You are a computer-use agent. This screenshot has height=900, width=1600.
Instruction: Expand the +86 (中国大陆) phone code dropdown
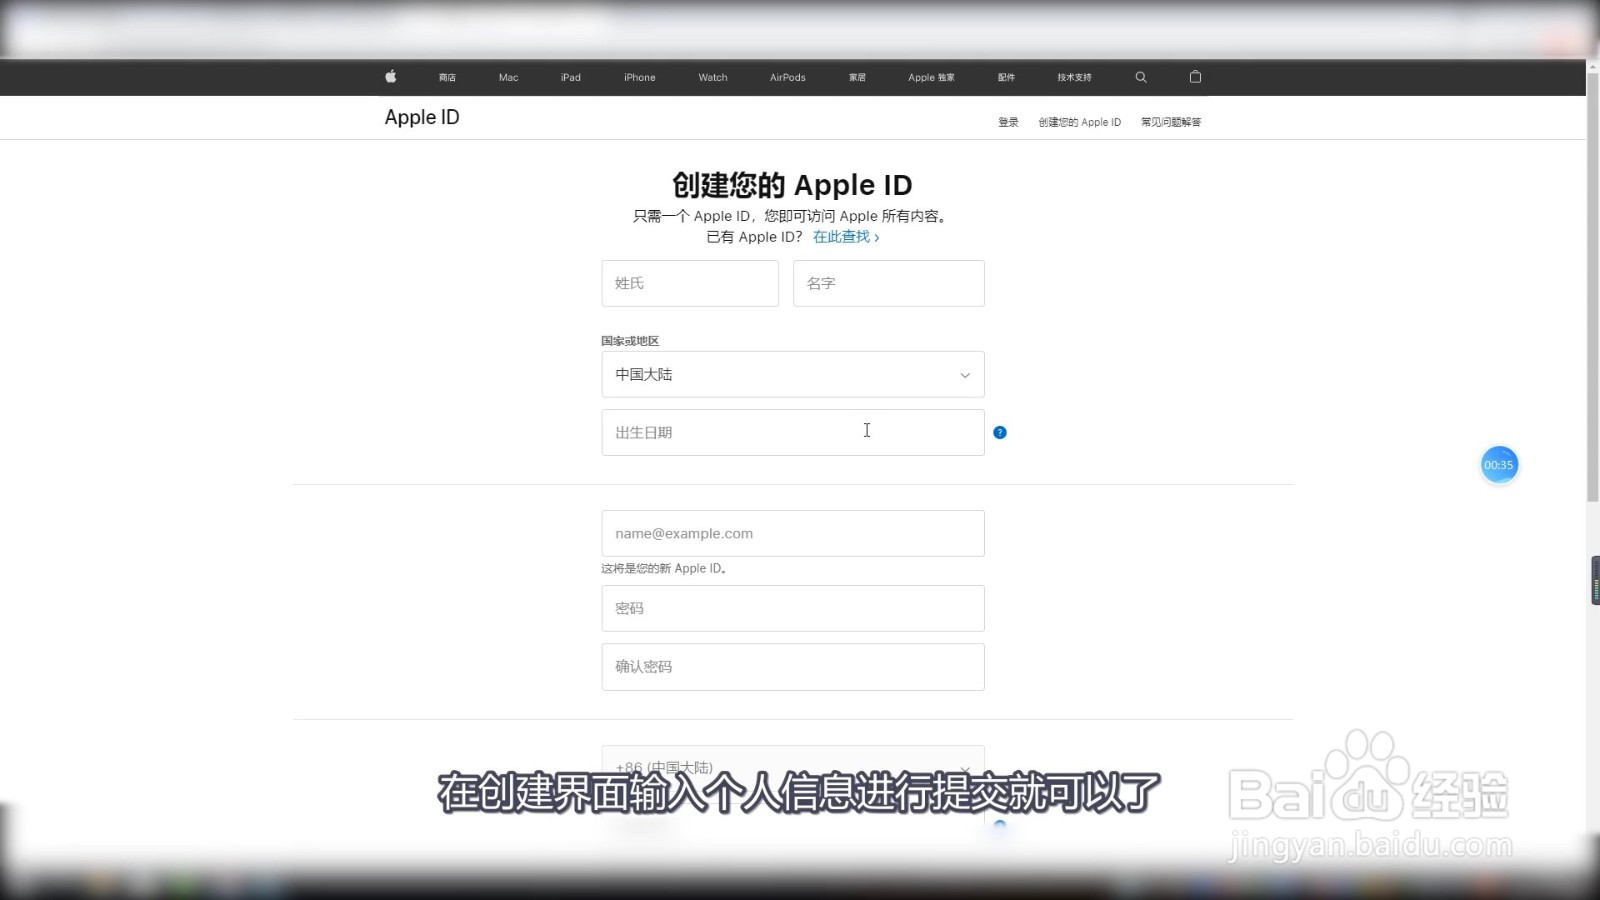[x=793, y=768]
